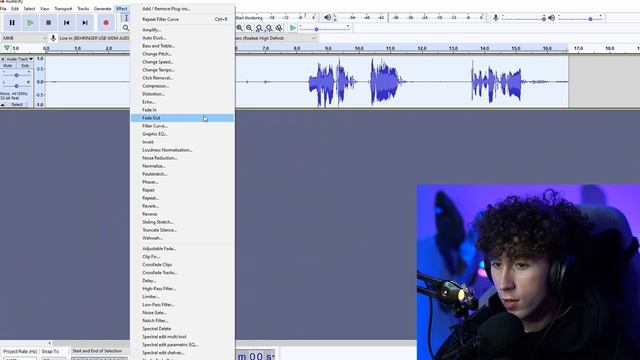
Task: Click the Zoom In magnifier icon
Action: [240, 28]
